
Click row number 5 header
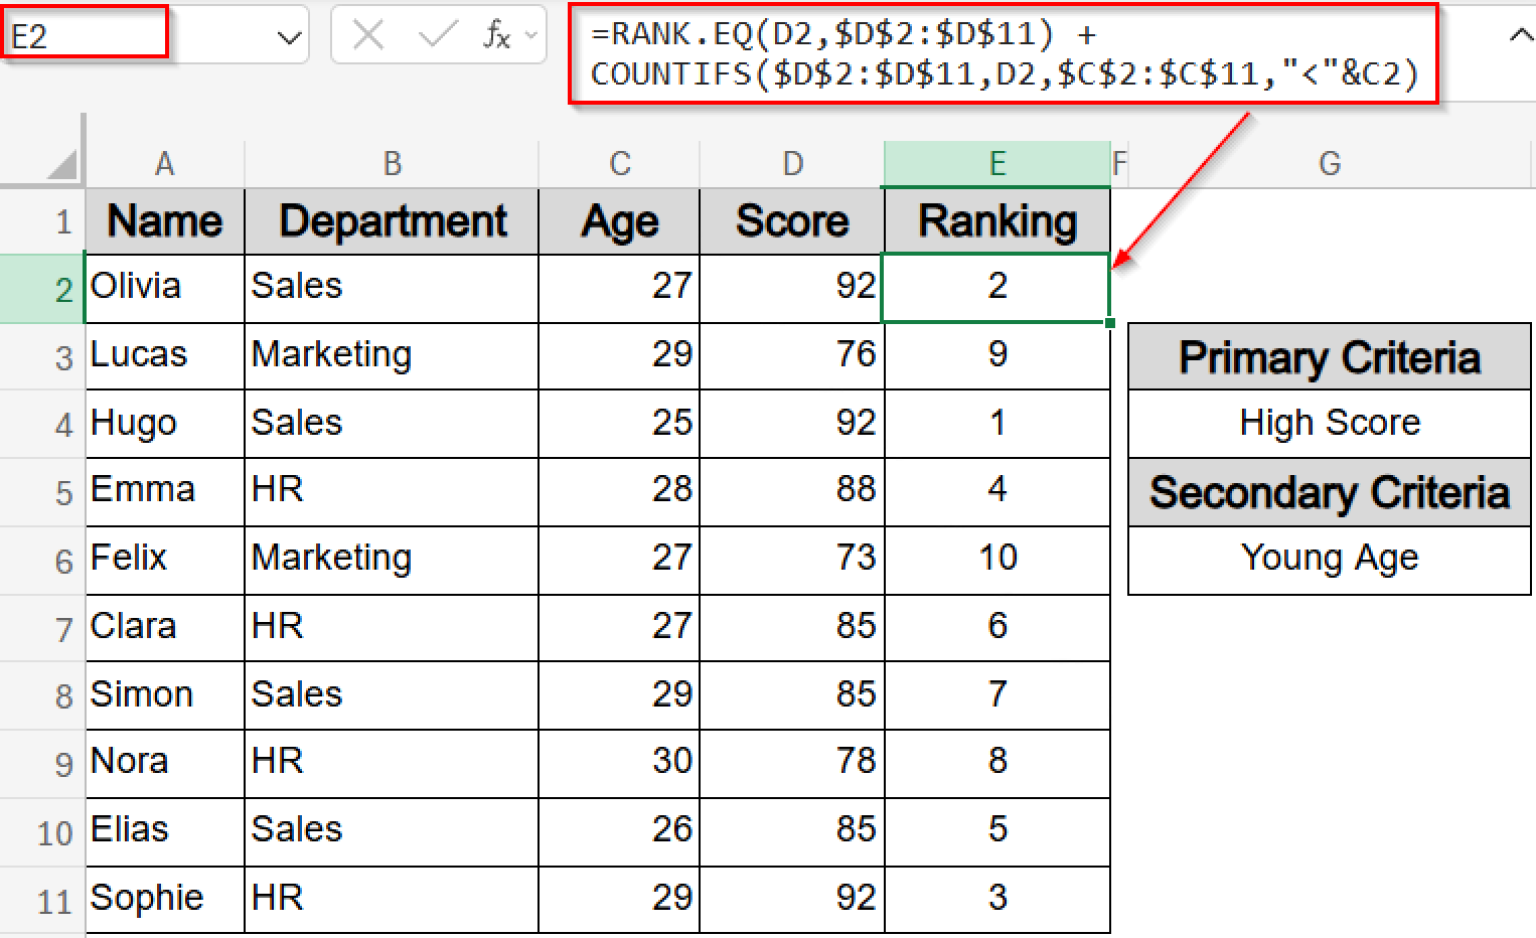[x=62, y=491]
